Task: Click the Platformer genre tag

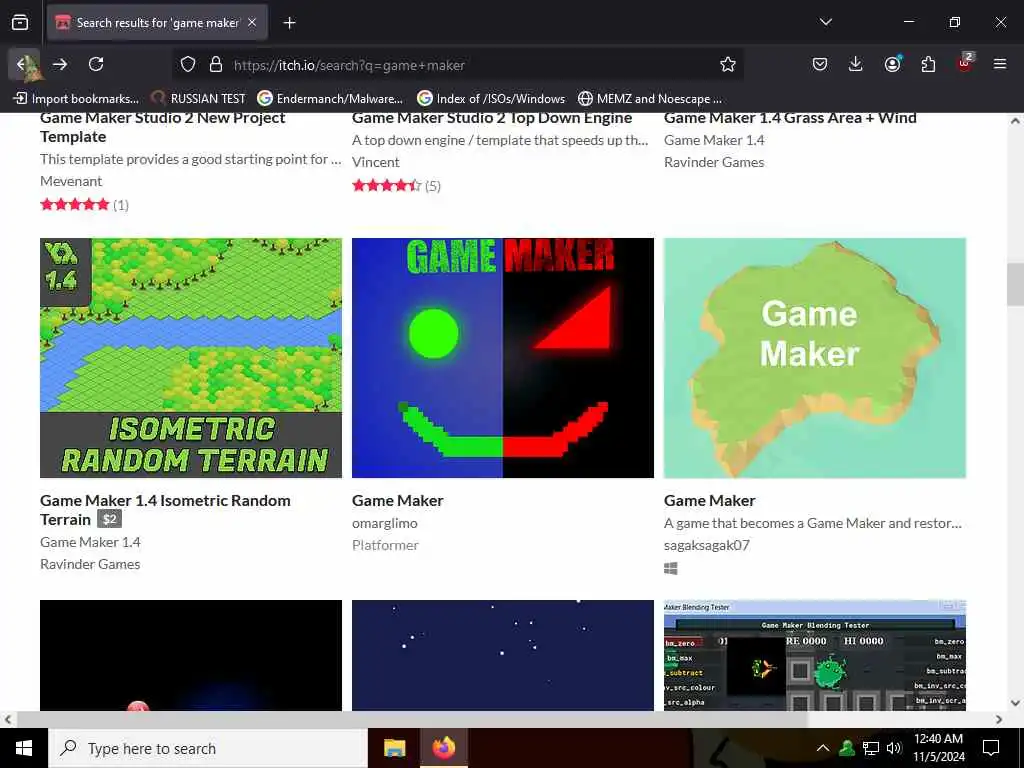Action: pos(385,545)
